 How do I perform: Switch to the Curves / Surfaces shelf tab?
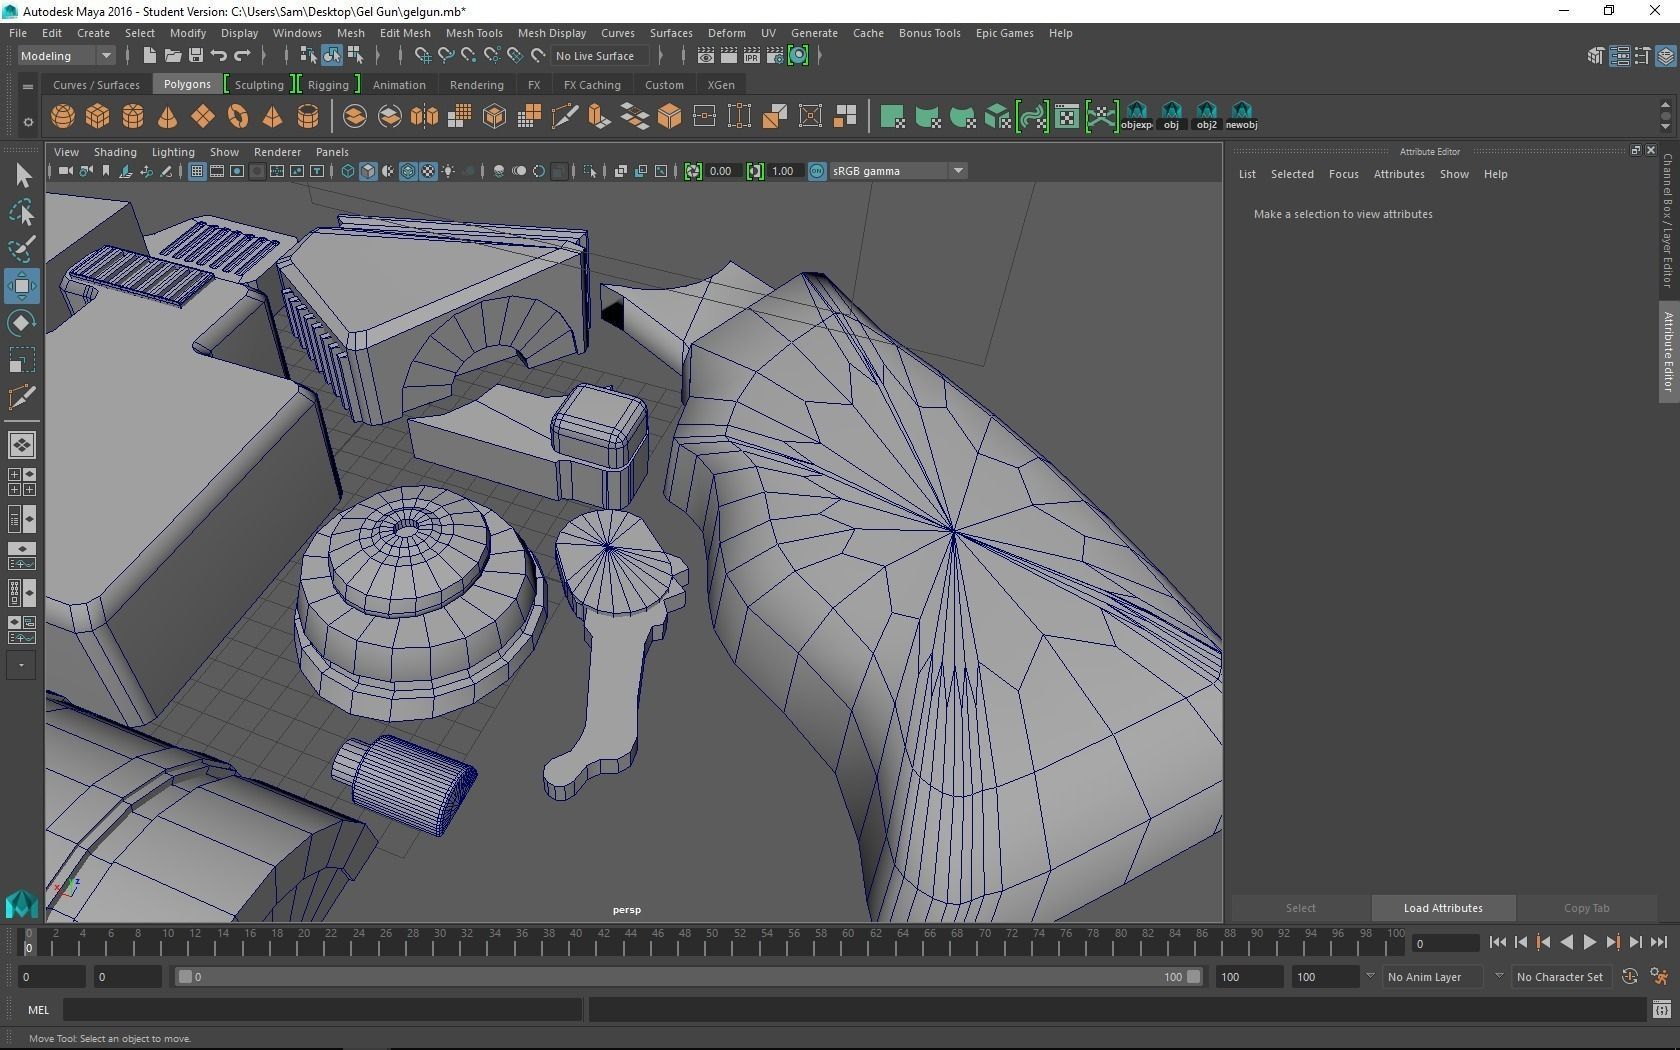pyautogui.click(x=96, y=85)
